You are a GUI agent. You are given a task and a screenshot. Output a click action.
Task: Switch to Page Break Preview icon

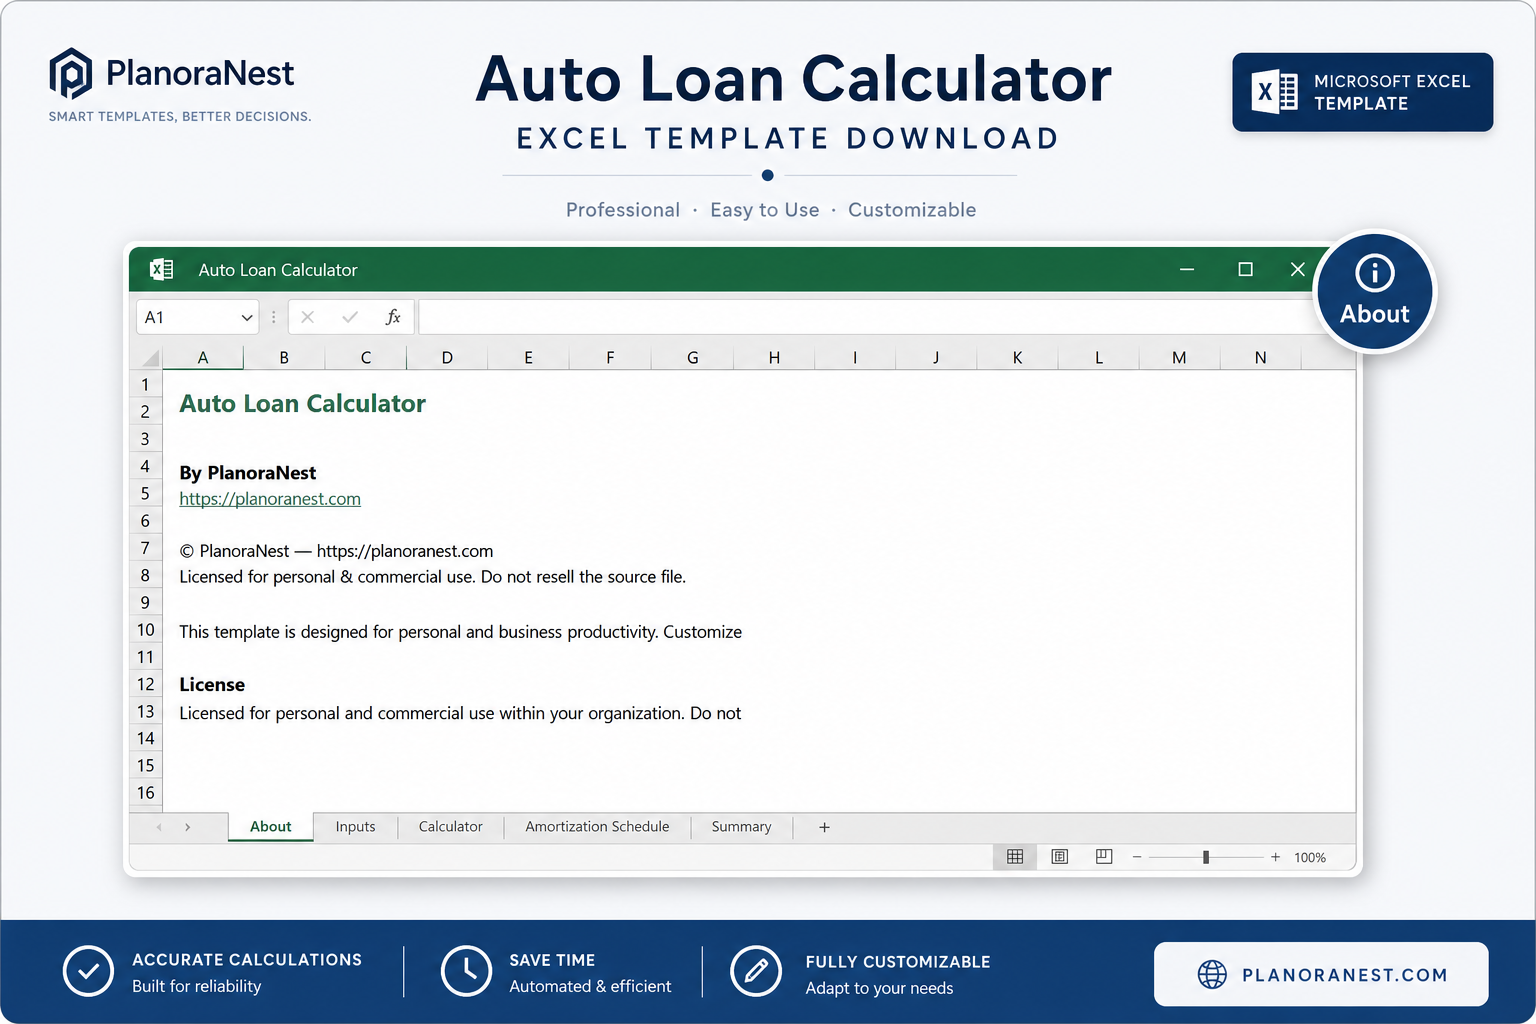pyautogui.click(x=1104, y=857)
